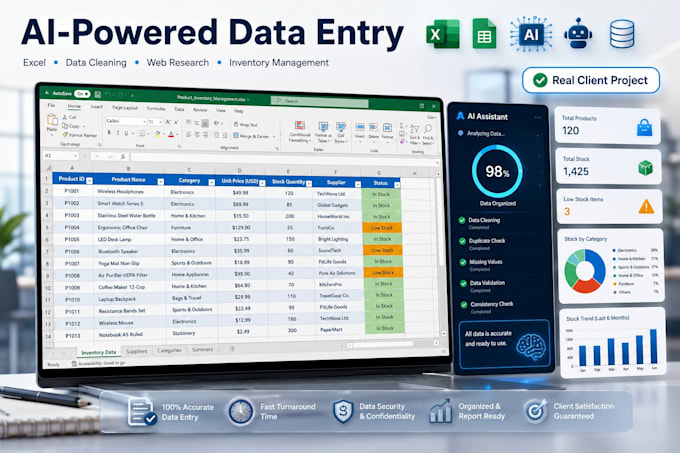The width and height of the screenshot is (680, 453).
Task: Open the Category column filter dropdown
Action: [212, 183]
